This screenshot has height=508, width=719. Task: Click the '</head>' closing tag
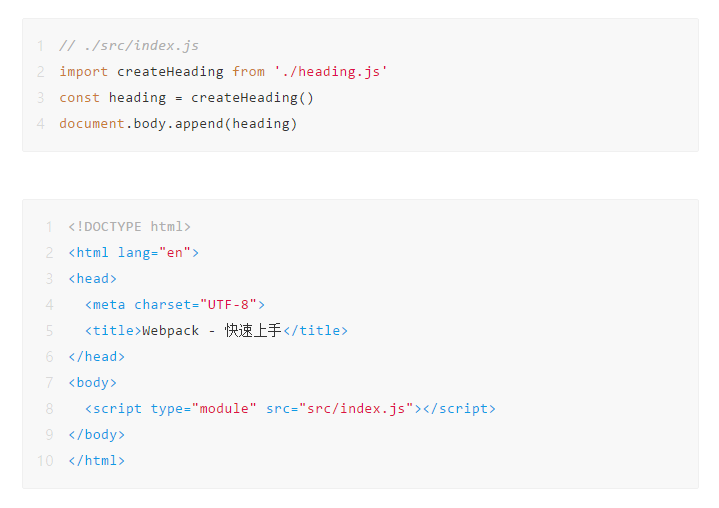96,357
